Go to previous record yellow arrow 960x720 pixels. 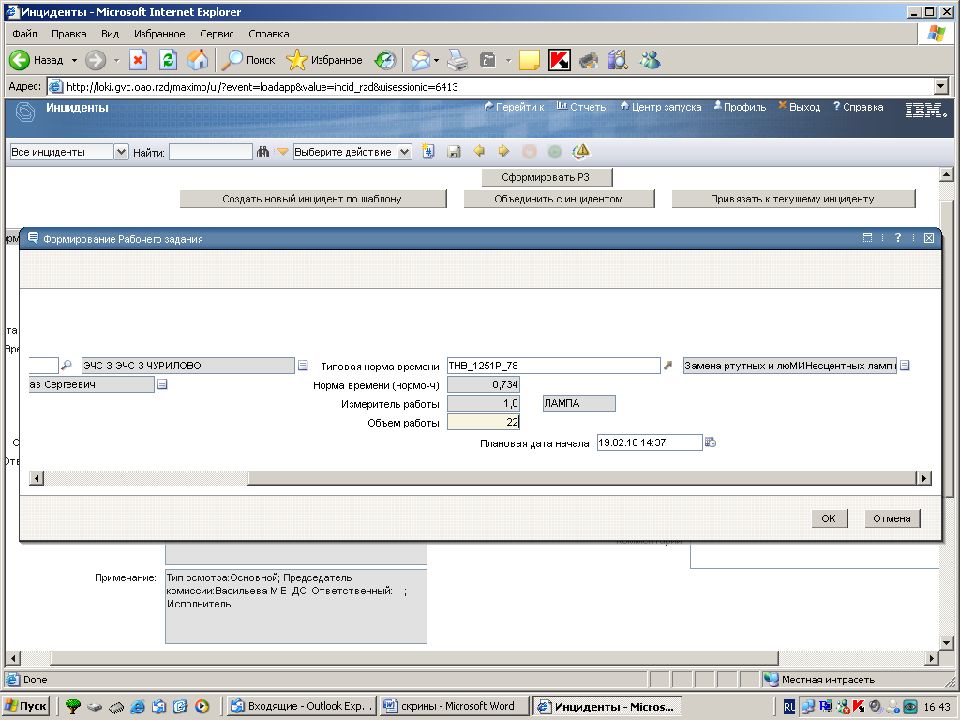pos(479,151)
